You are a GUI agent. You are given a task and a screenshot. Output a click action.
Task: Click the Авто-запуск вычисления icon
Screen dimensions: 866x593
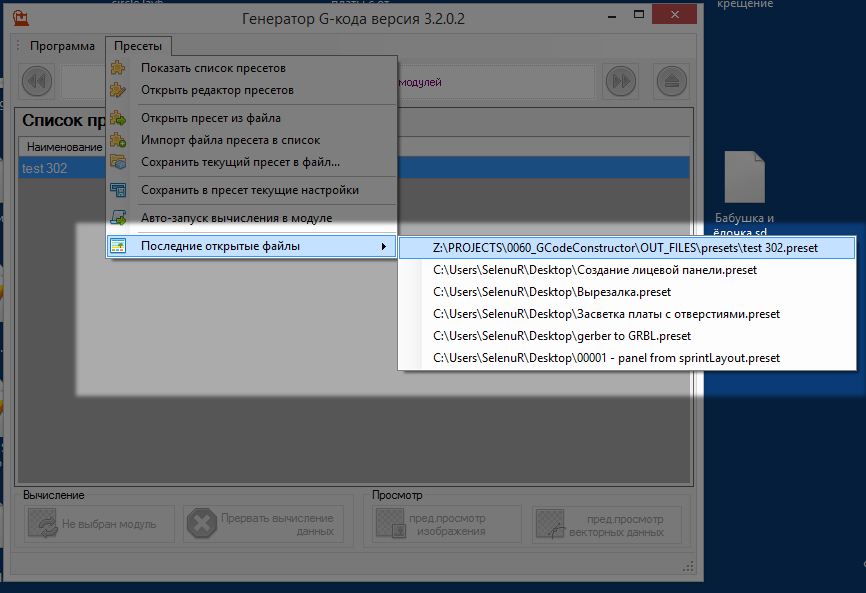118,218
